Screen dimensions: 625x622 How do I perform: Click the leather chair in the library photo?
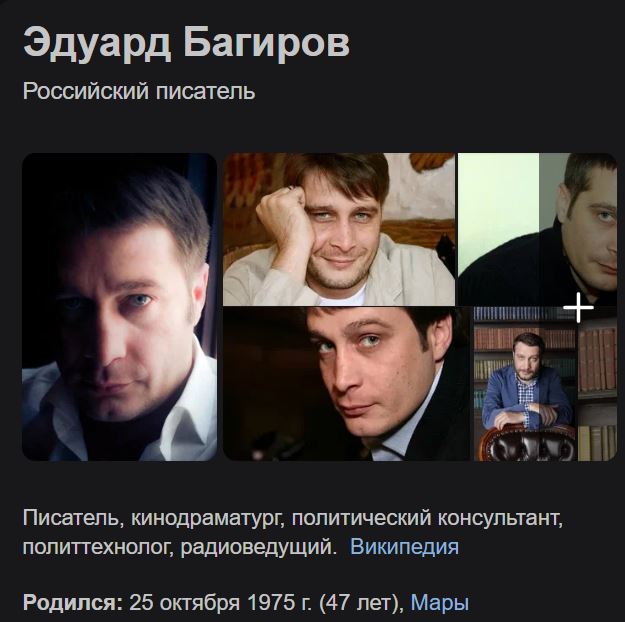coord(527,443)
